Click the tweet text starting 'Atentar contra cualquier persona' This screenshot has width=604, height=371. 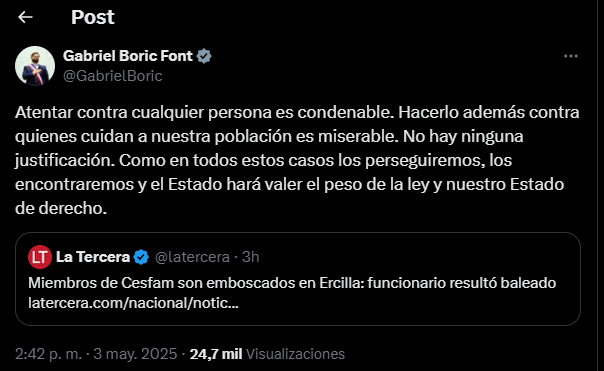[297, 160]
